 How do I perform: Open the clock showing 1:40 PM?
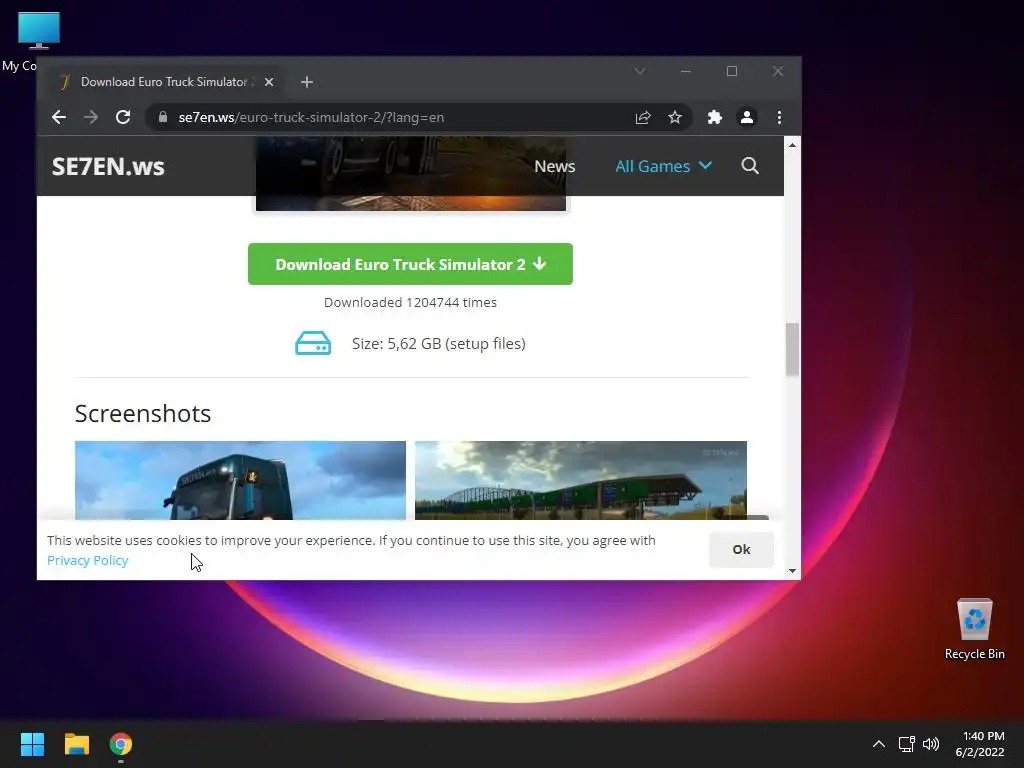[x=980, y=744]
